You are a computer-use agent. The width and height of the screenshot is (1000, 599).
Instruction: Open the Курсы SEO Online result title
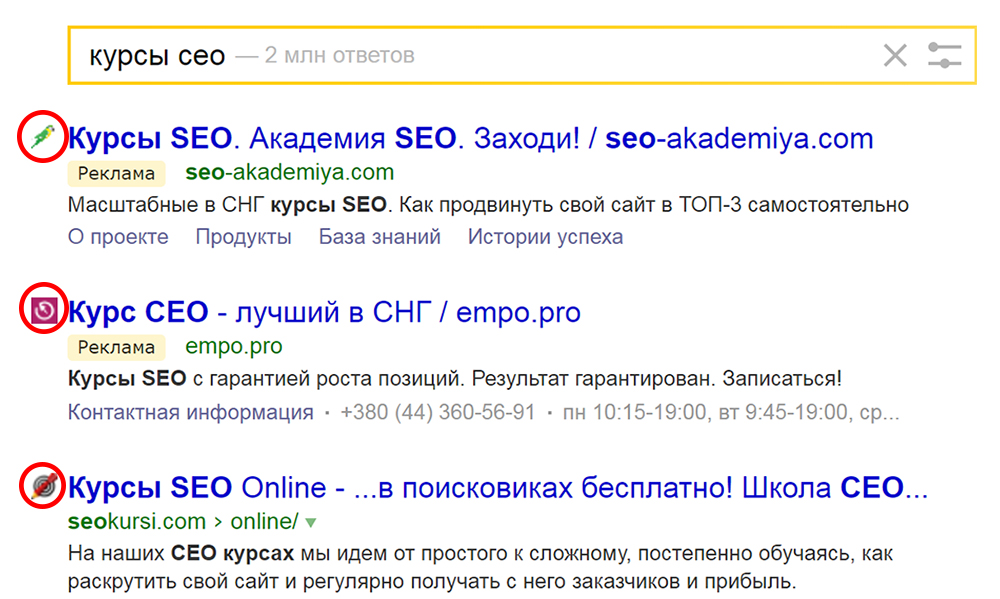tap(498, 488)
